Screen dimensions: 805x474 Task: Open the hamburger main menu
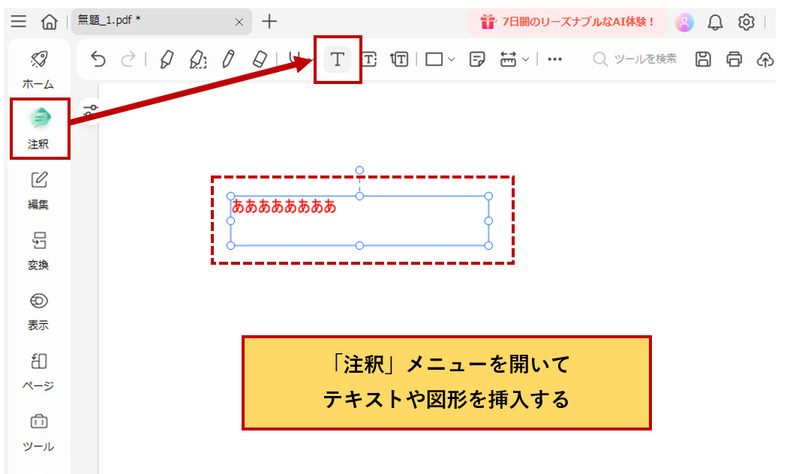tap(18, 21)
